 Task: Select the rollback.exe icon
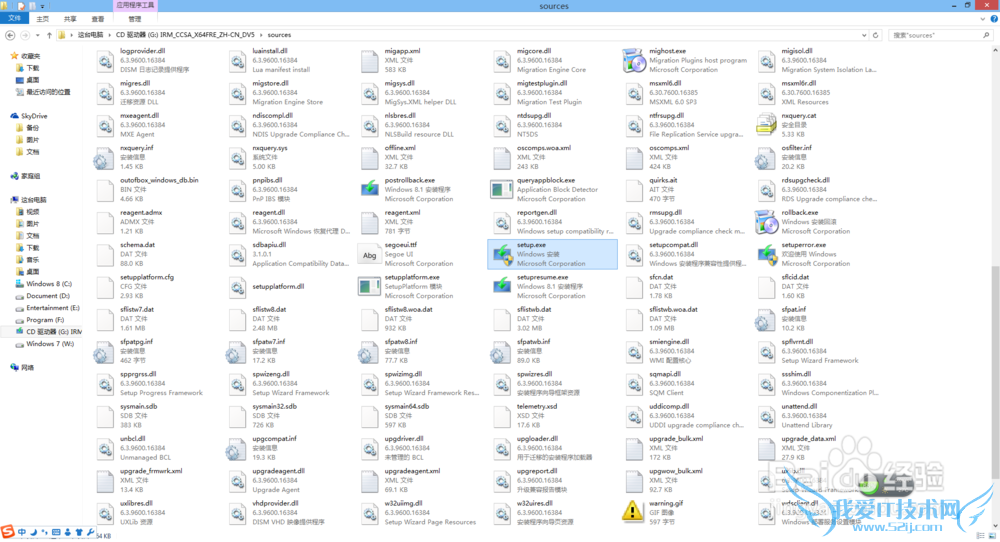[x=766, y=222]
